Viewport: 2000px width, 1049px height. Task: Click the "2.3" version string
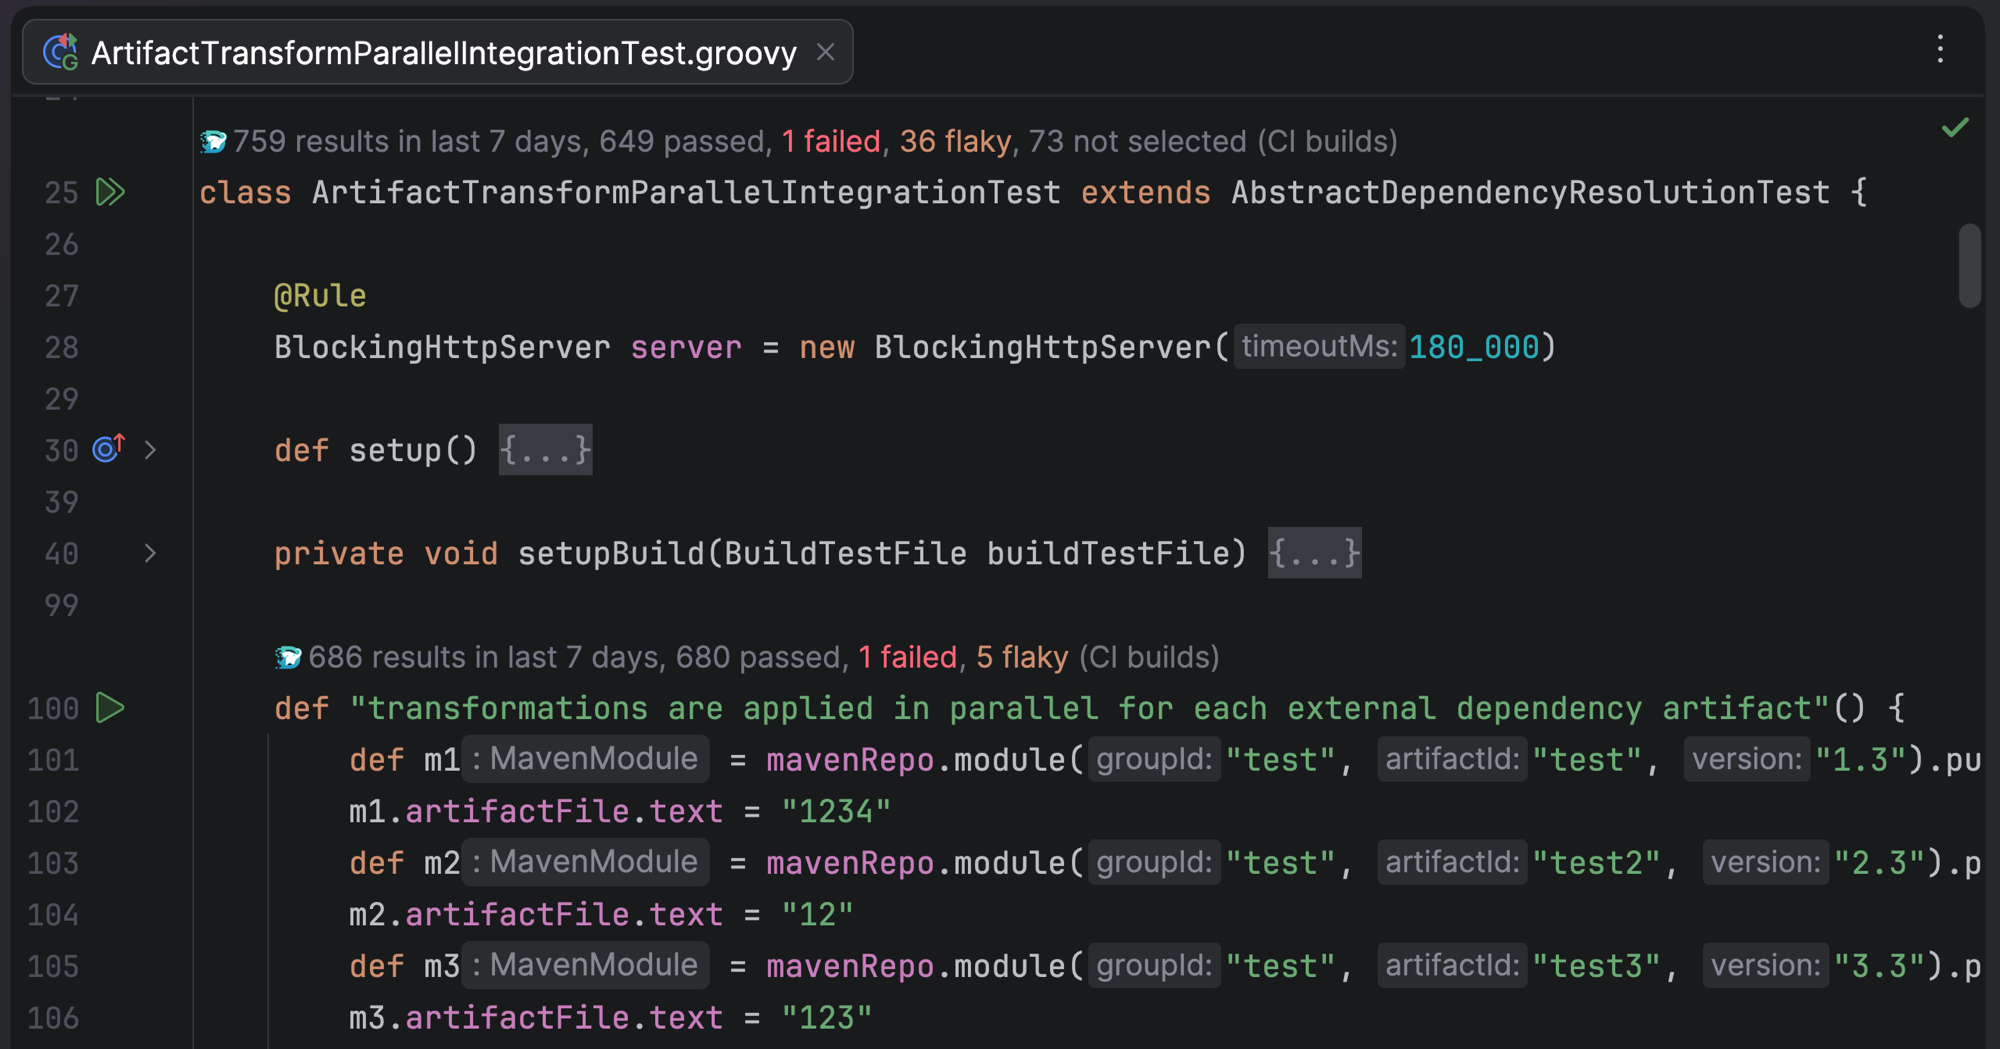click(x=1880, y=862)
